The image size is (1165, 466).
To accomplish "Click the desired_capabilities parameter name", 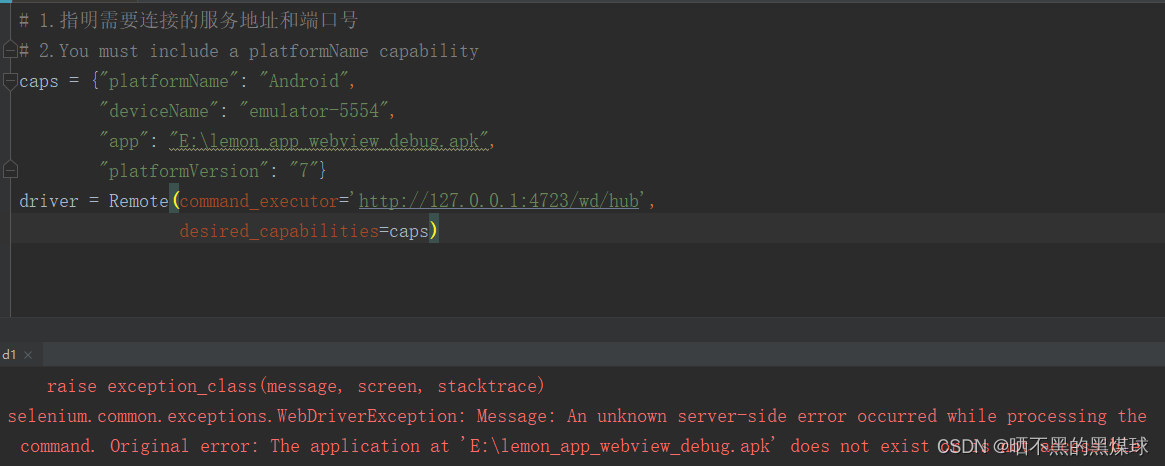I will click(x=278, y=231).
